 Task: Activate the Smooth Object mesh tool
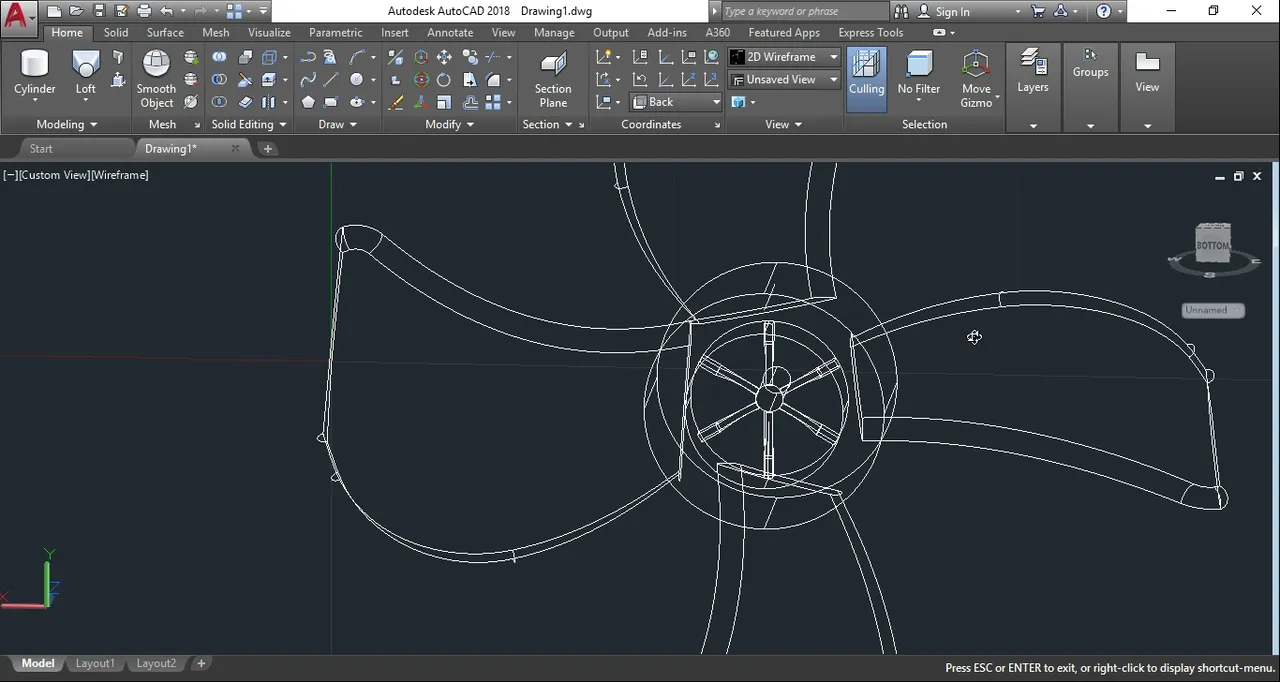(x=156, y=78)
